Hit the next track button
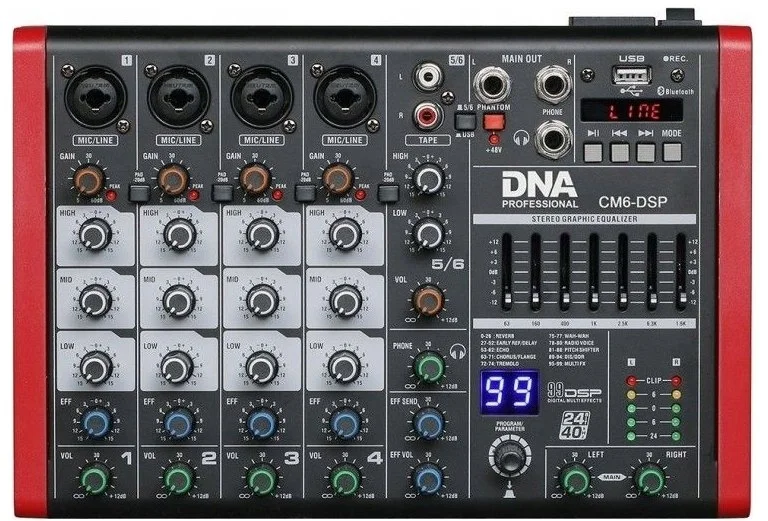 (645, 152)
